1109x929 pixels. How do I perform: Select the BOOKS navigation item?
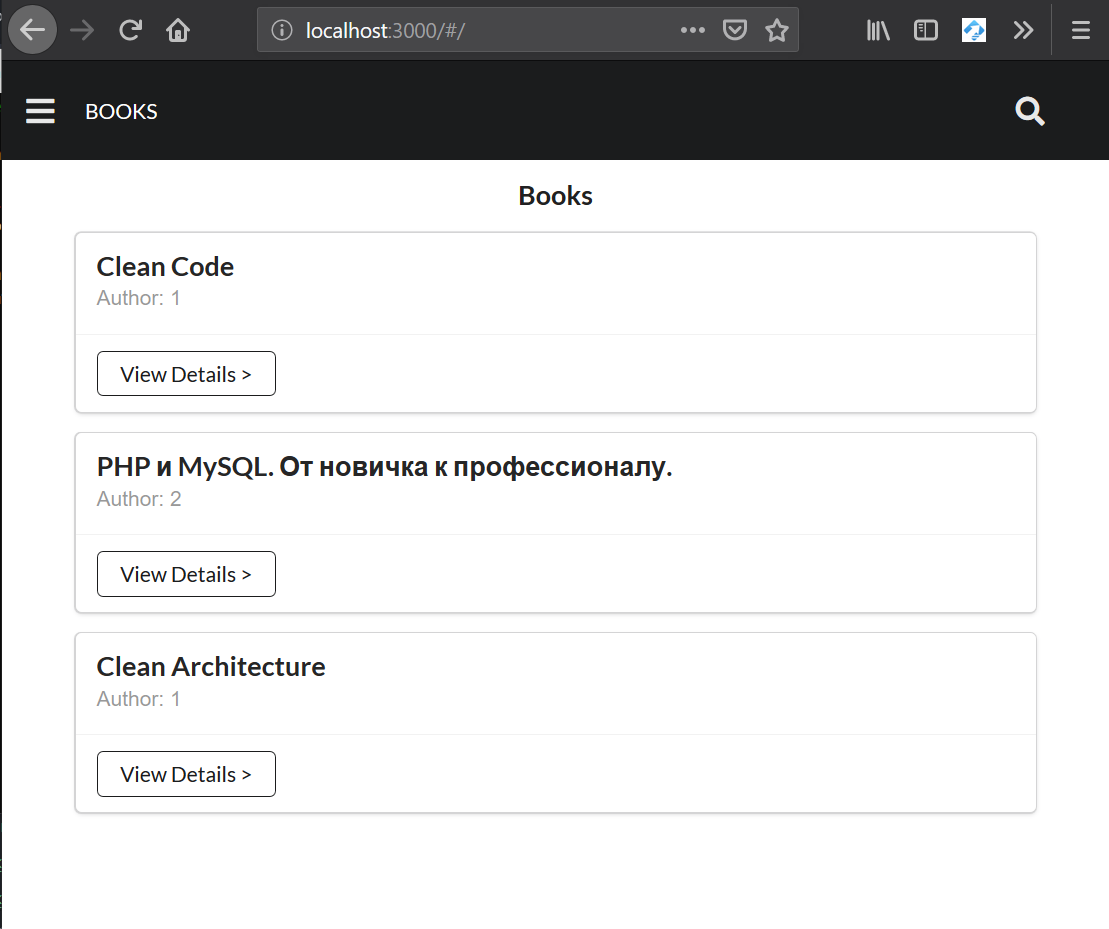pyautogui.click(x=121, y=112)
